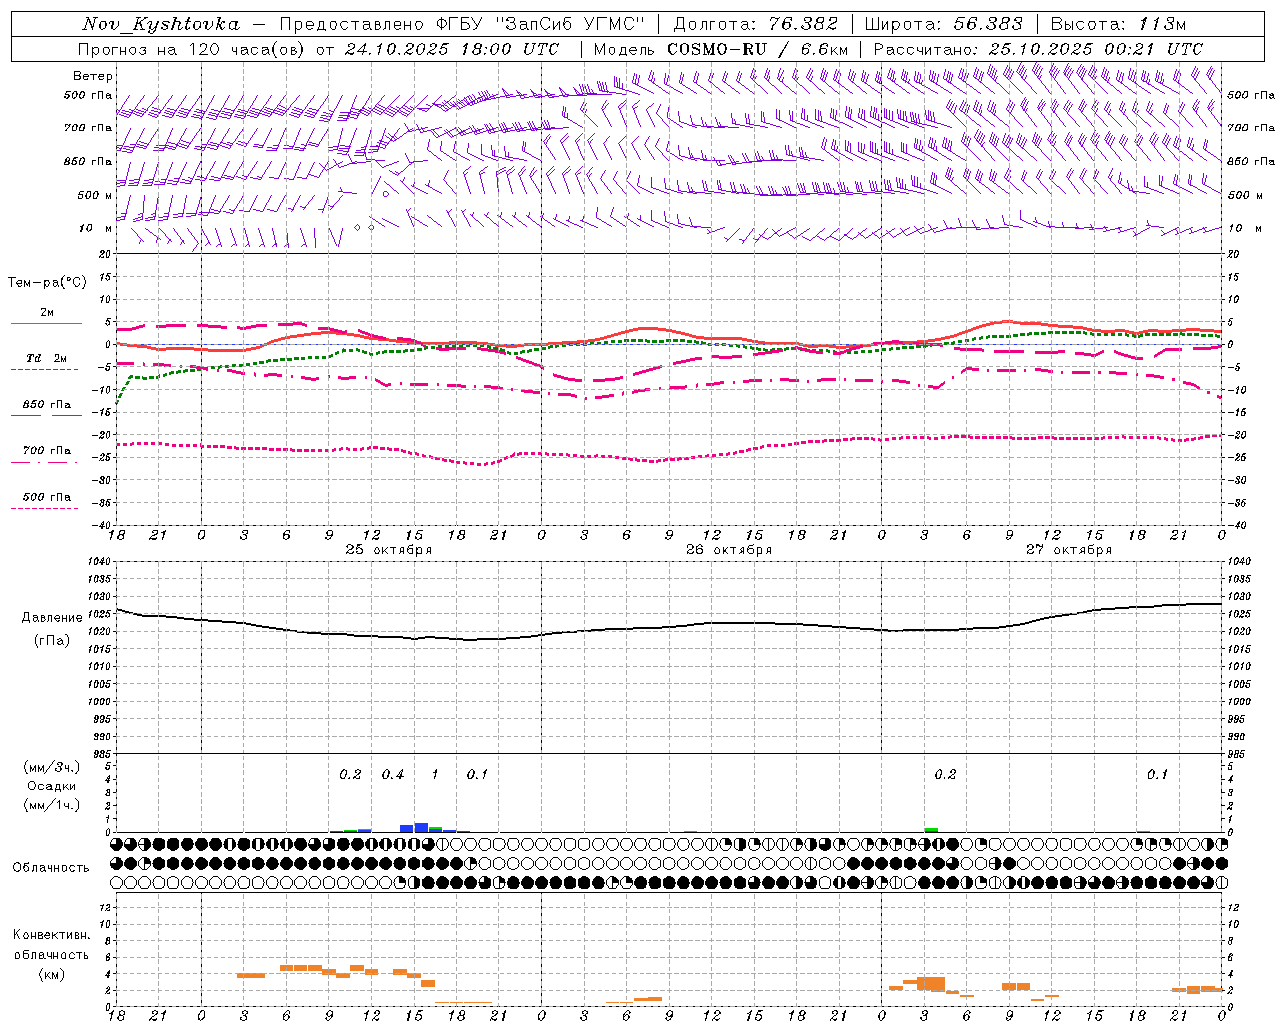Click the 25 октября date label
Image resolution: width=1280 pixels, height=1024 pixels.
(x=388, y=550)
